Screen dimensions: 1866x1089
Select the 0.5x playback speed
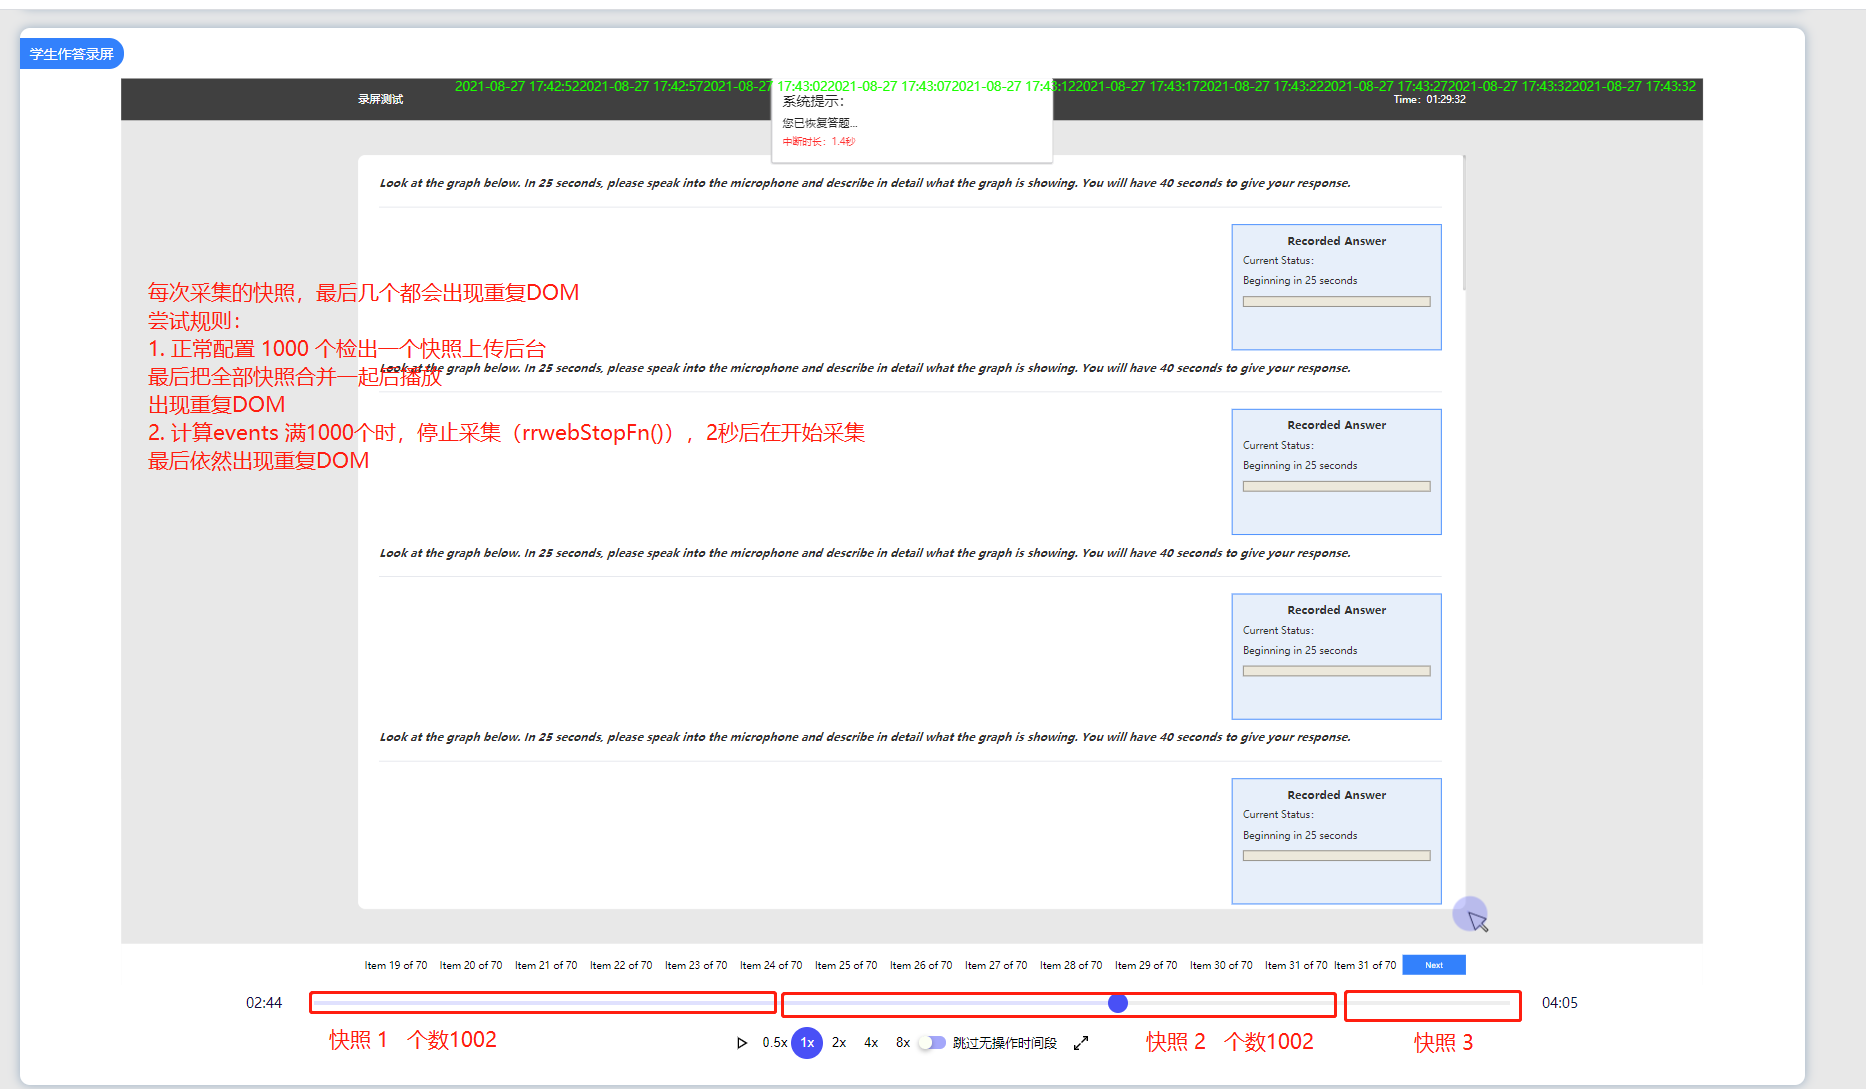pos(774,1042)
